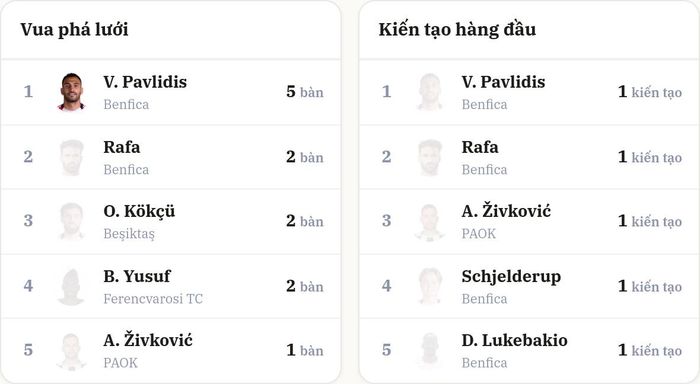This screenshot has height=384, width=700.
Task: Click Schjelderup player avatar
Action: 429,286
